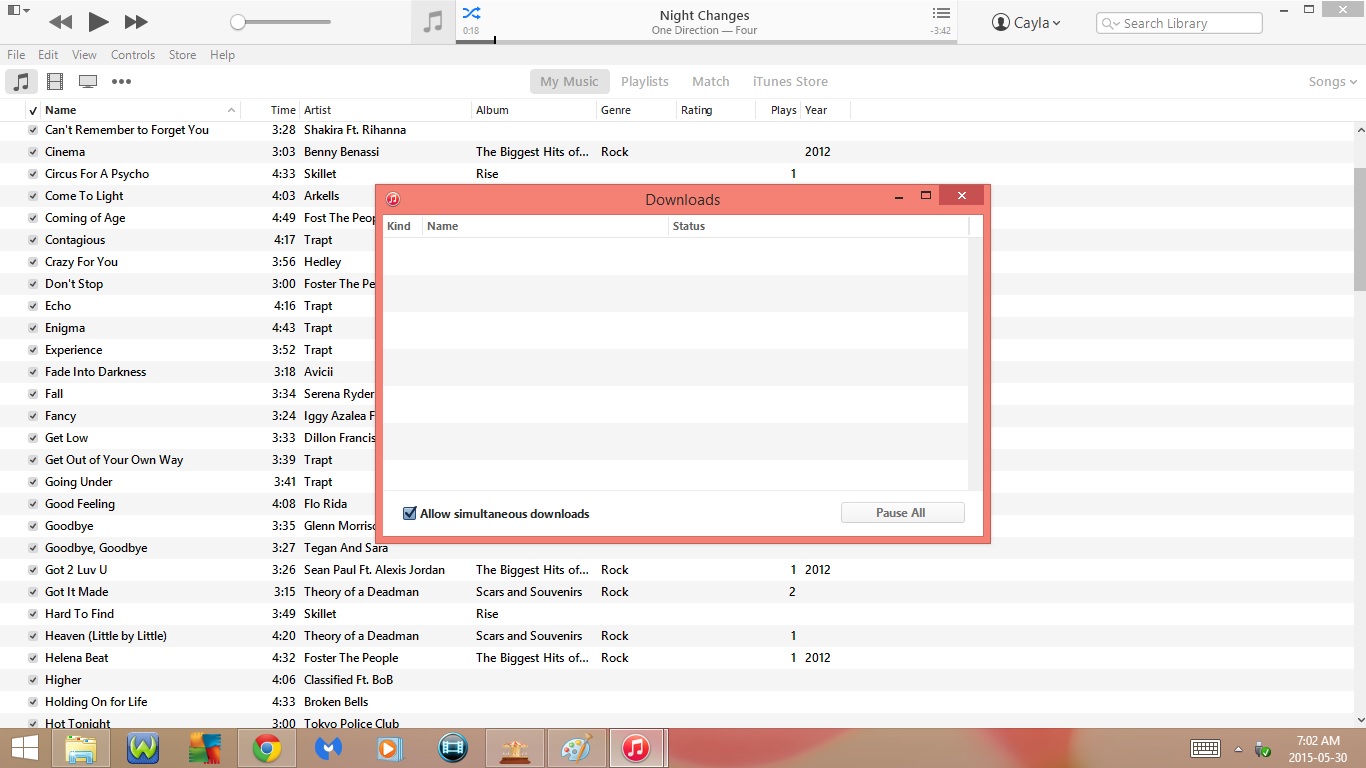Uncheck the song Good Feeling
The width and height of the screenshot is (1366, 768).
(33, 504)
